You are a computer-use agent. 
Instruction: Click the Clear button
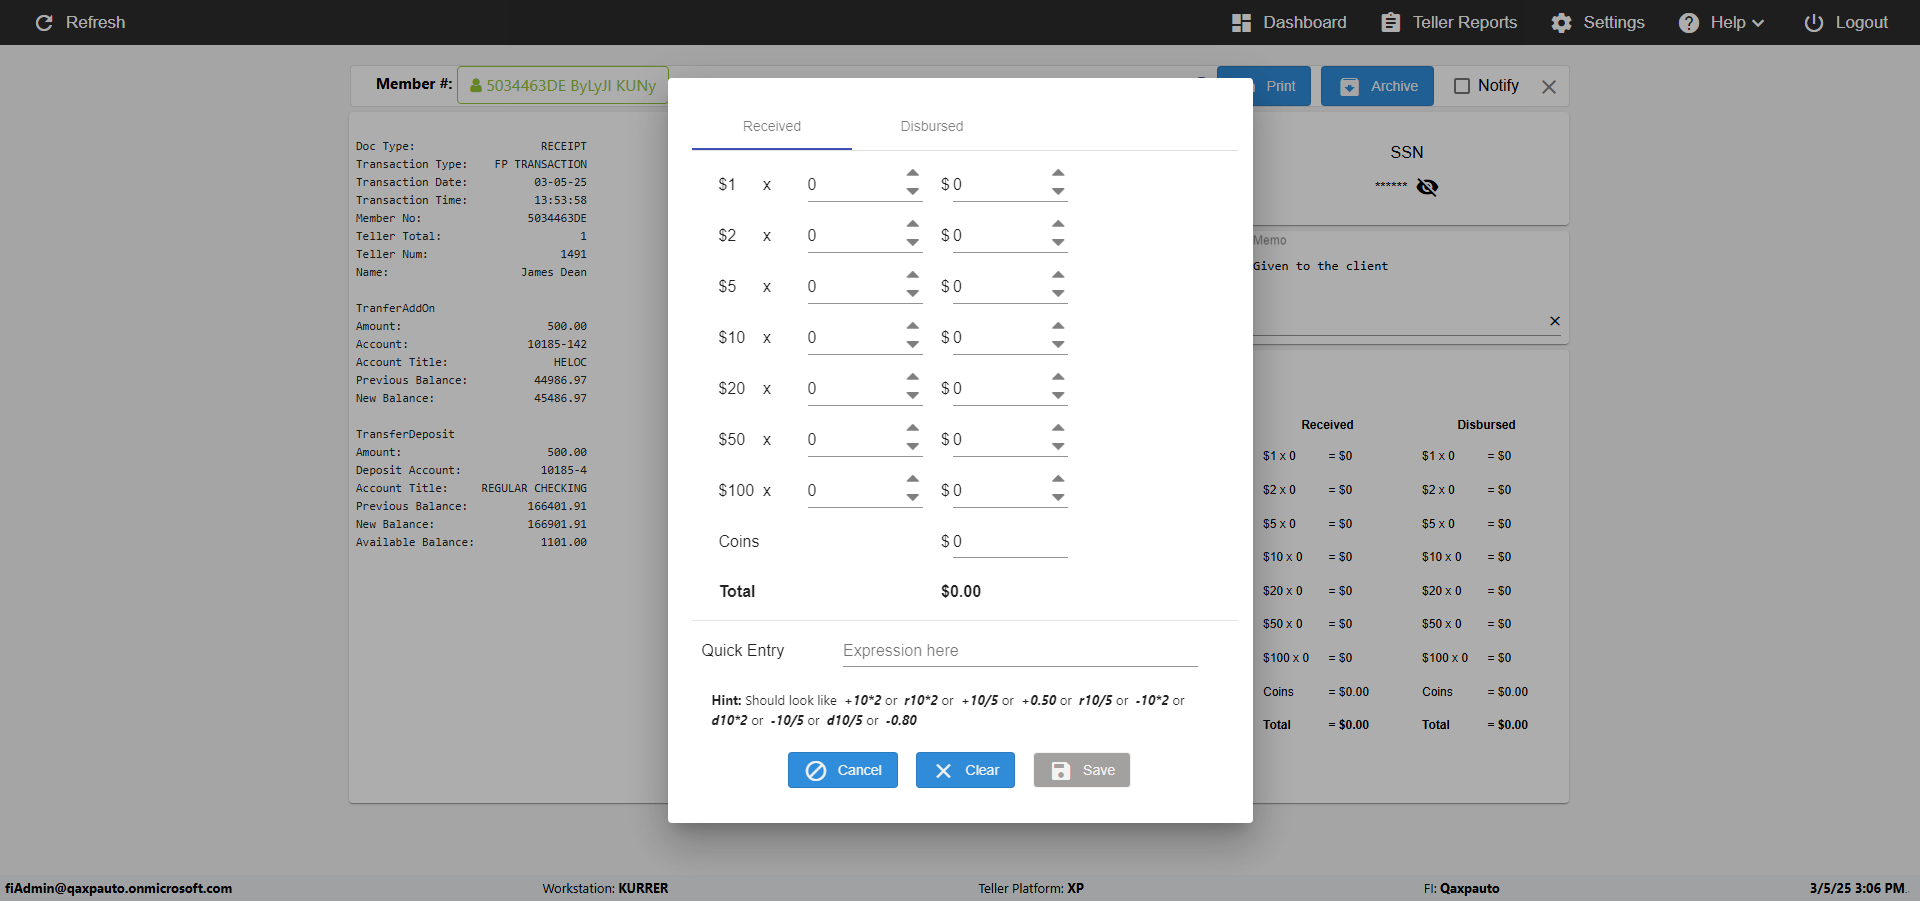pos(965,770)
